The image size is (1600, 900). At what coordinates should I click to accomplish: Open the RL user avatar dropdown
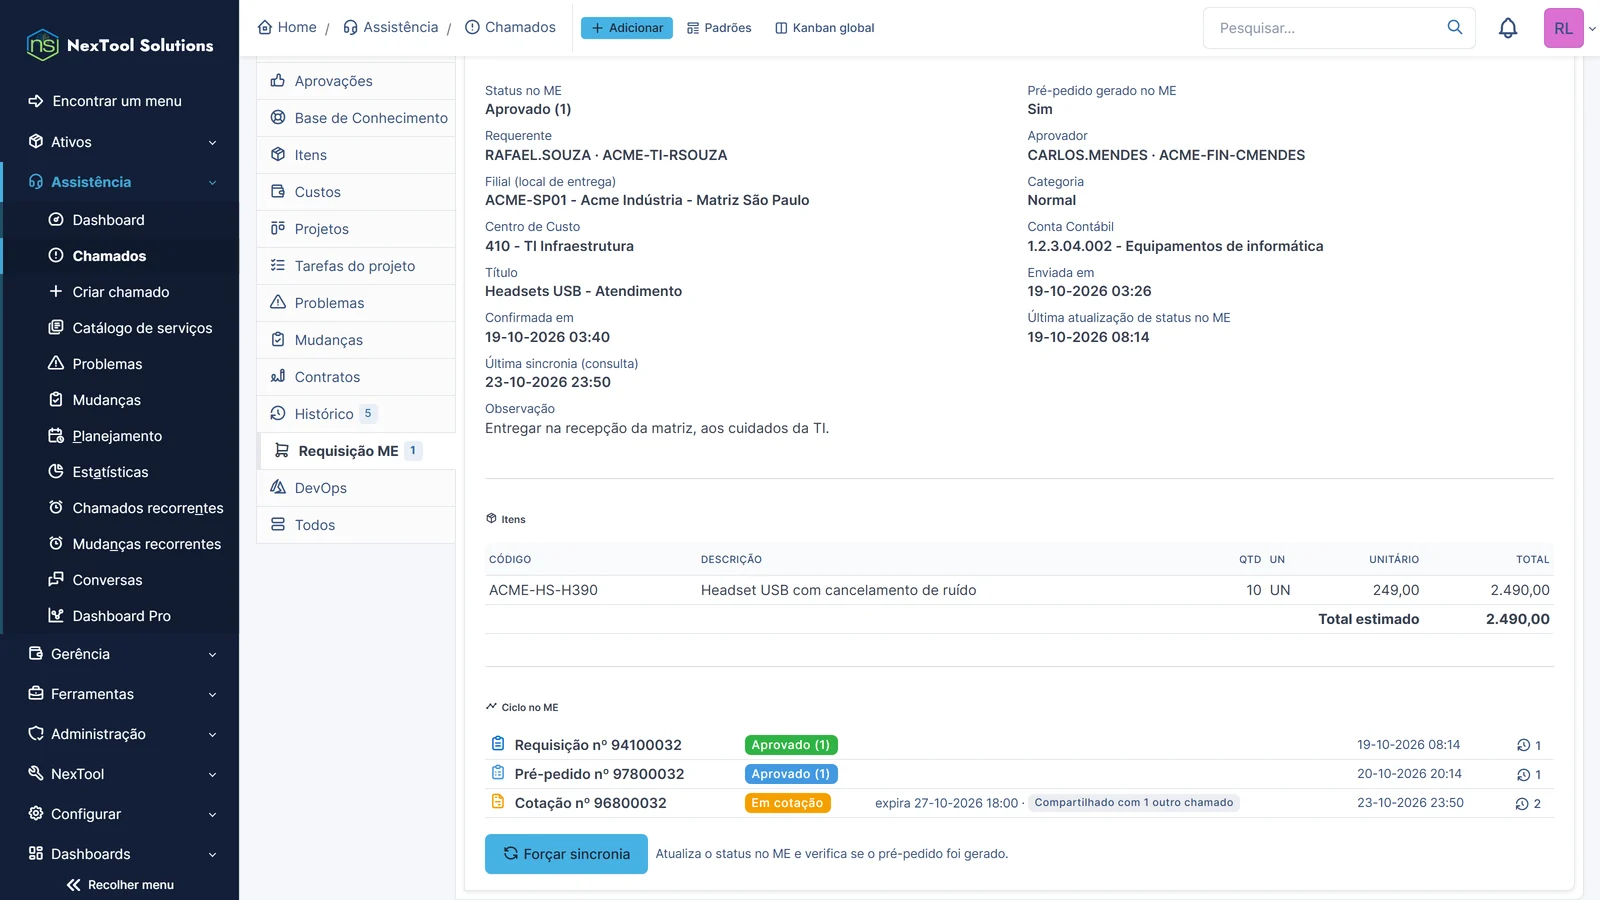(1570, 28)
